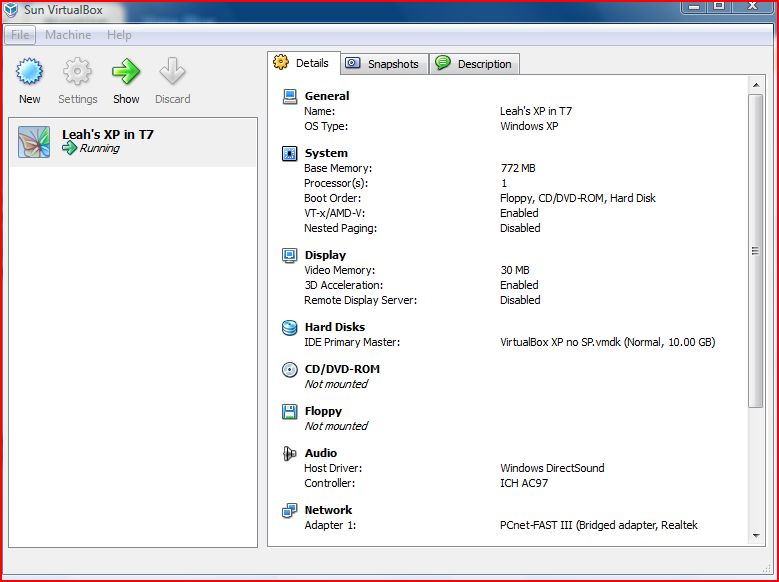The height and width of the screenshot is (582, 779).
Task: Click the Snapshots tab camera icon
Action: pyautogui.click(x=353, y=63)
